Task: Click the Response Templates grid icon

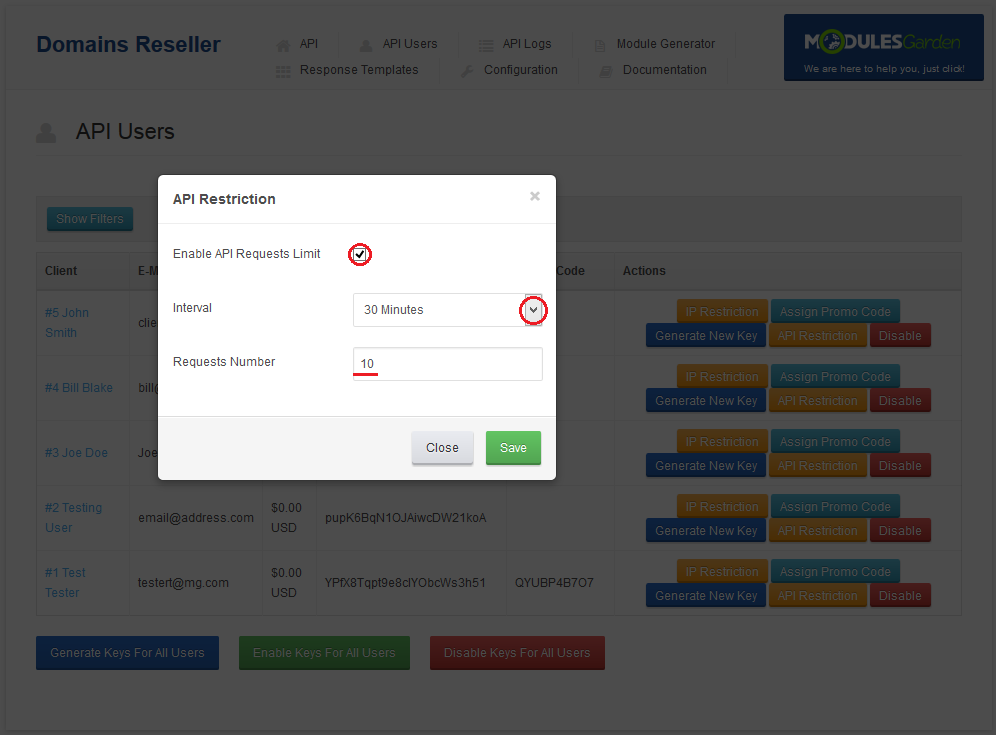Action: tap(283, 71)
